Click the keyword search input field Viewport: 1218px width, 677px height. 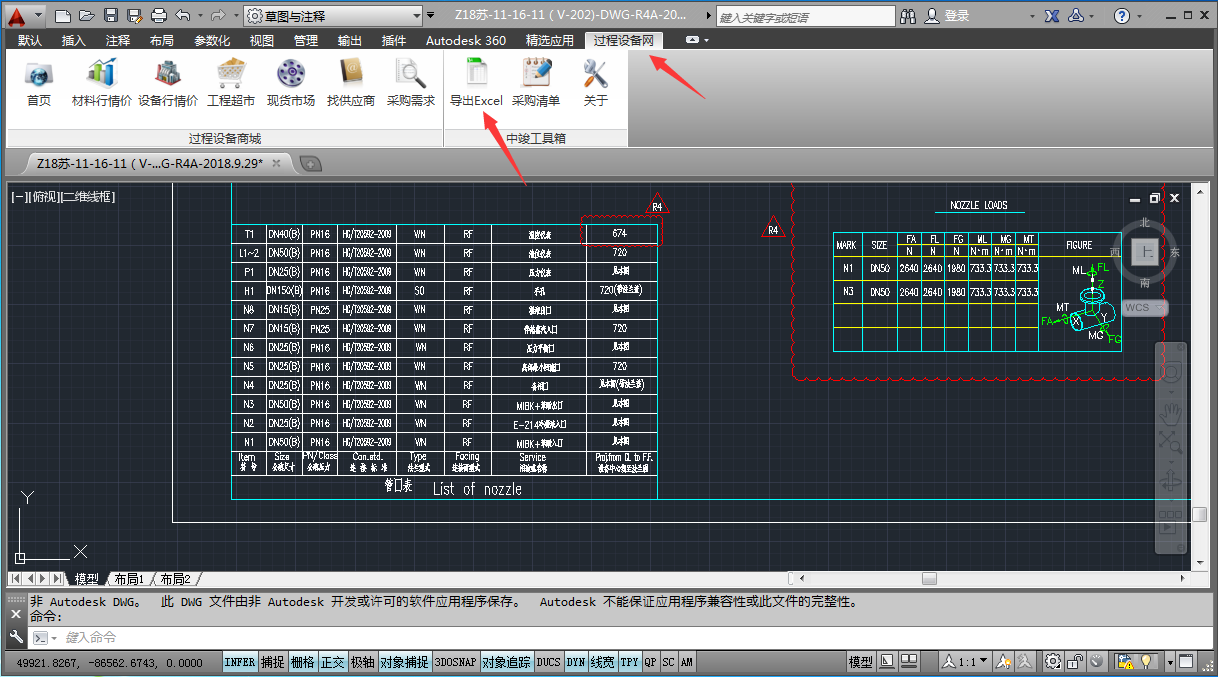(805, 17)
